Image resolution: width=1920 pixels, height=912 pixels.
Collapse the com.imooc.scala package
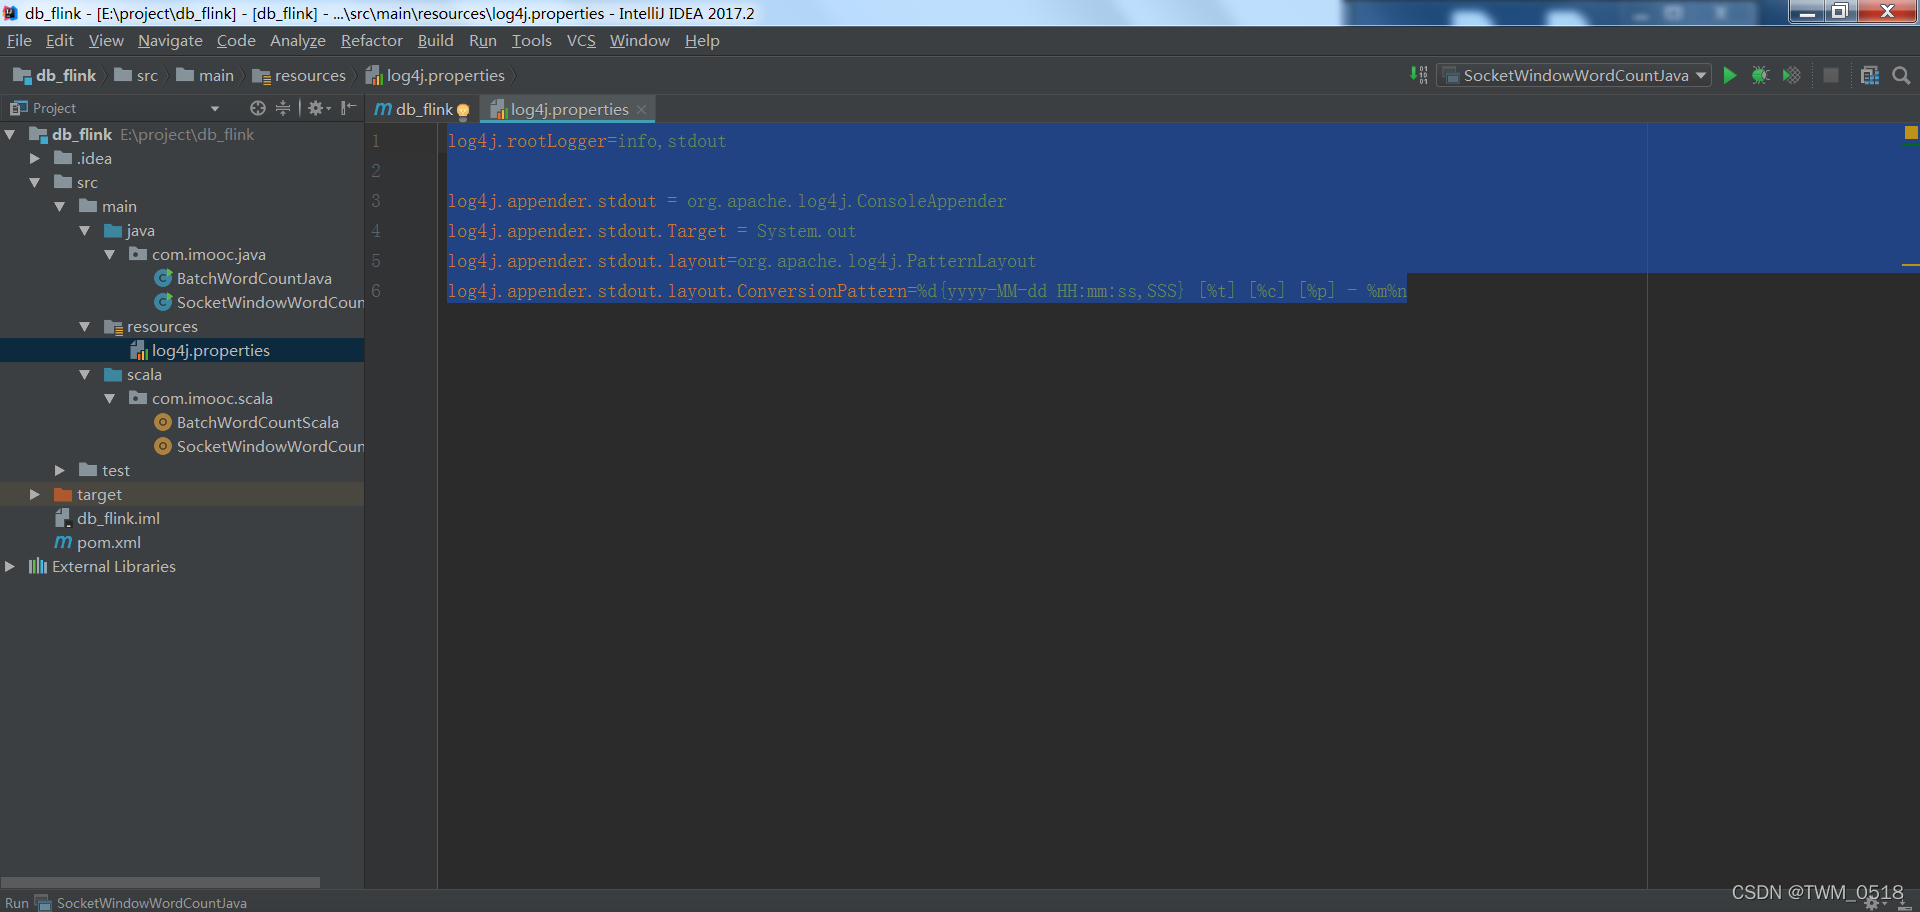pos(110,398)
